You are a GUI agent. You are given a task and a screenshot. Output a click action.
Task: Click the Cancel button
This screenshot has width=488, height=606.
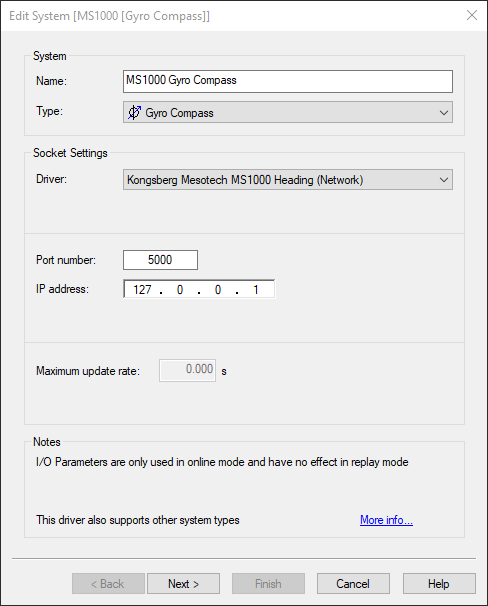(x=353, y=584)
